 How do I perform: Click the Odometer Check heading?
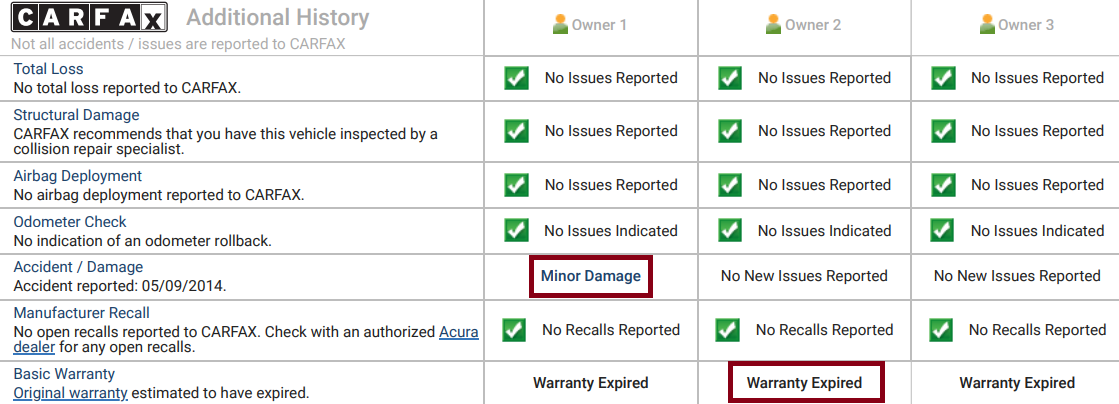coord(70,222)
